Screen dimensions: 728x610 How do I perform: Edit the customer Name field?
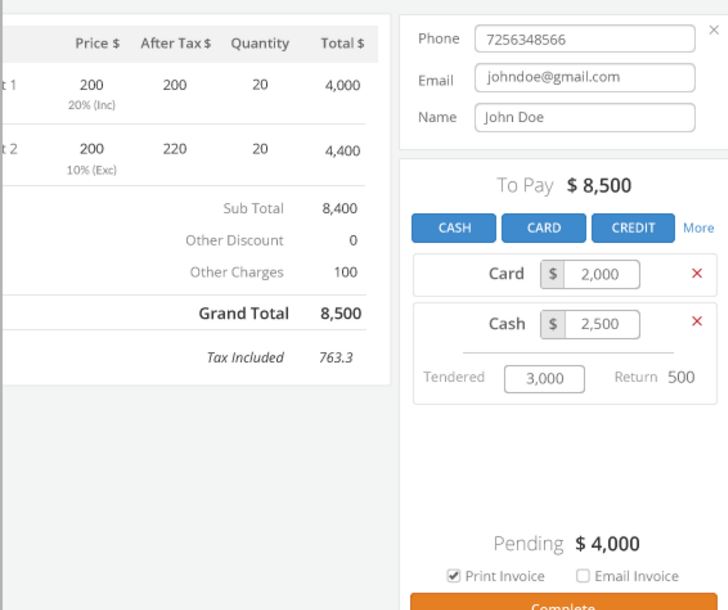584,117
